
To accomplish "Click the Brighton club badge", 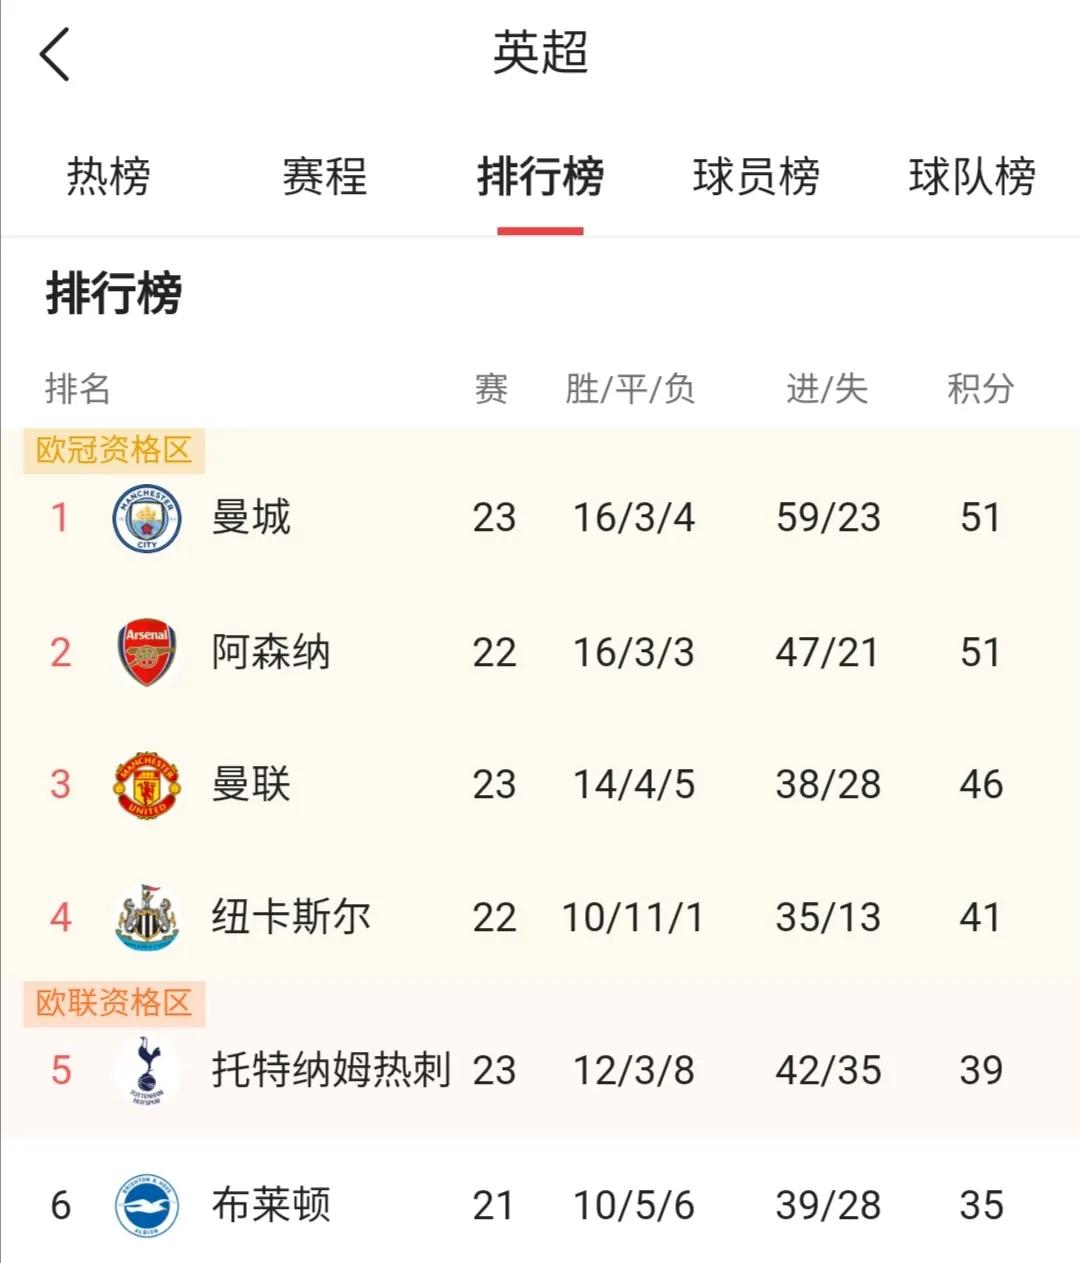I will pos(146,1206).
